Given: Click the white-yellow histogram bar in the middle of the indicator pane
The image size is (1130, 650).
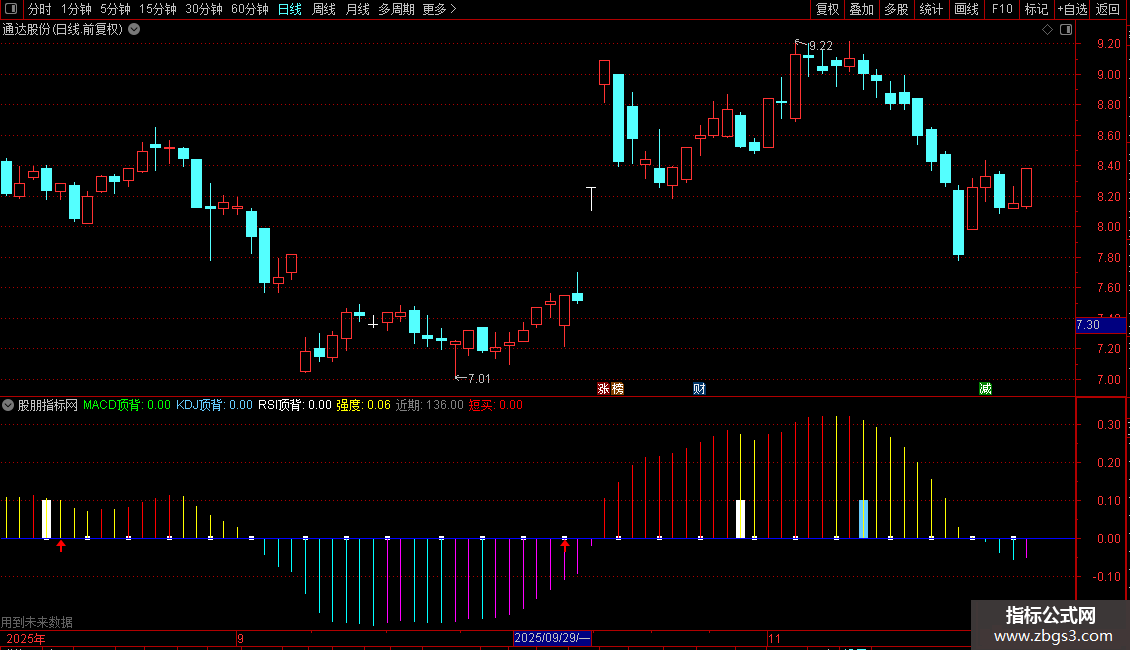Looking at the screenshot, I should 740,519.
